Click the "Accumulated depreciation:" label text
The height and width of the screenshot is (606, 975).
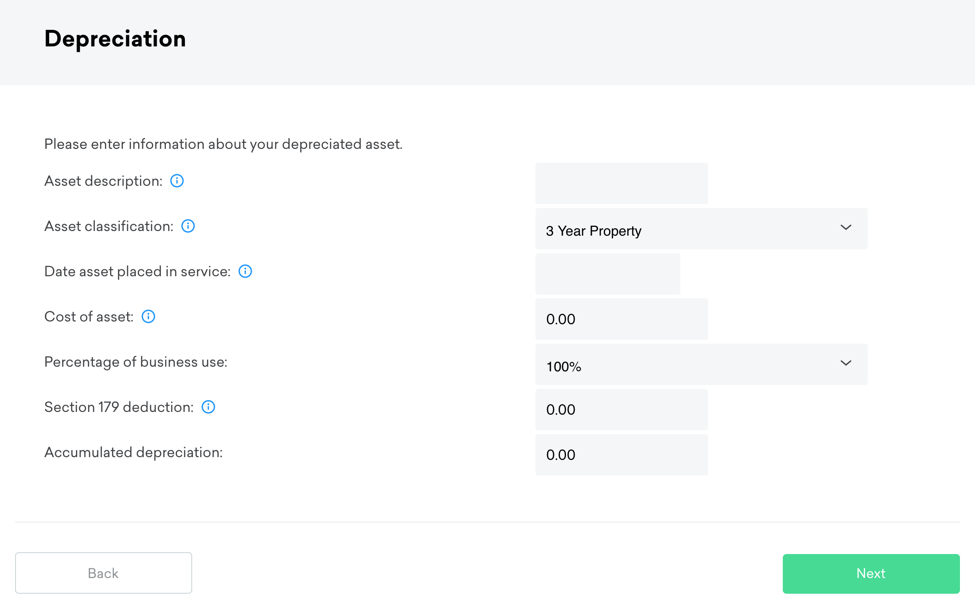[x=133, y=453]
